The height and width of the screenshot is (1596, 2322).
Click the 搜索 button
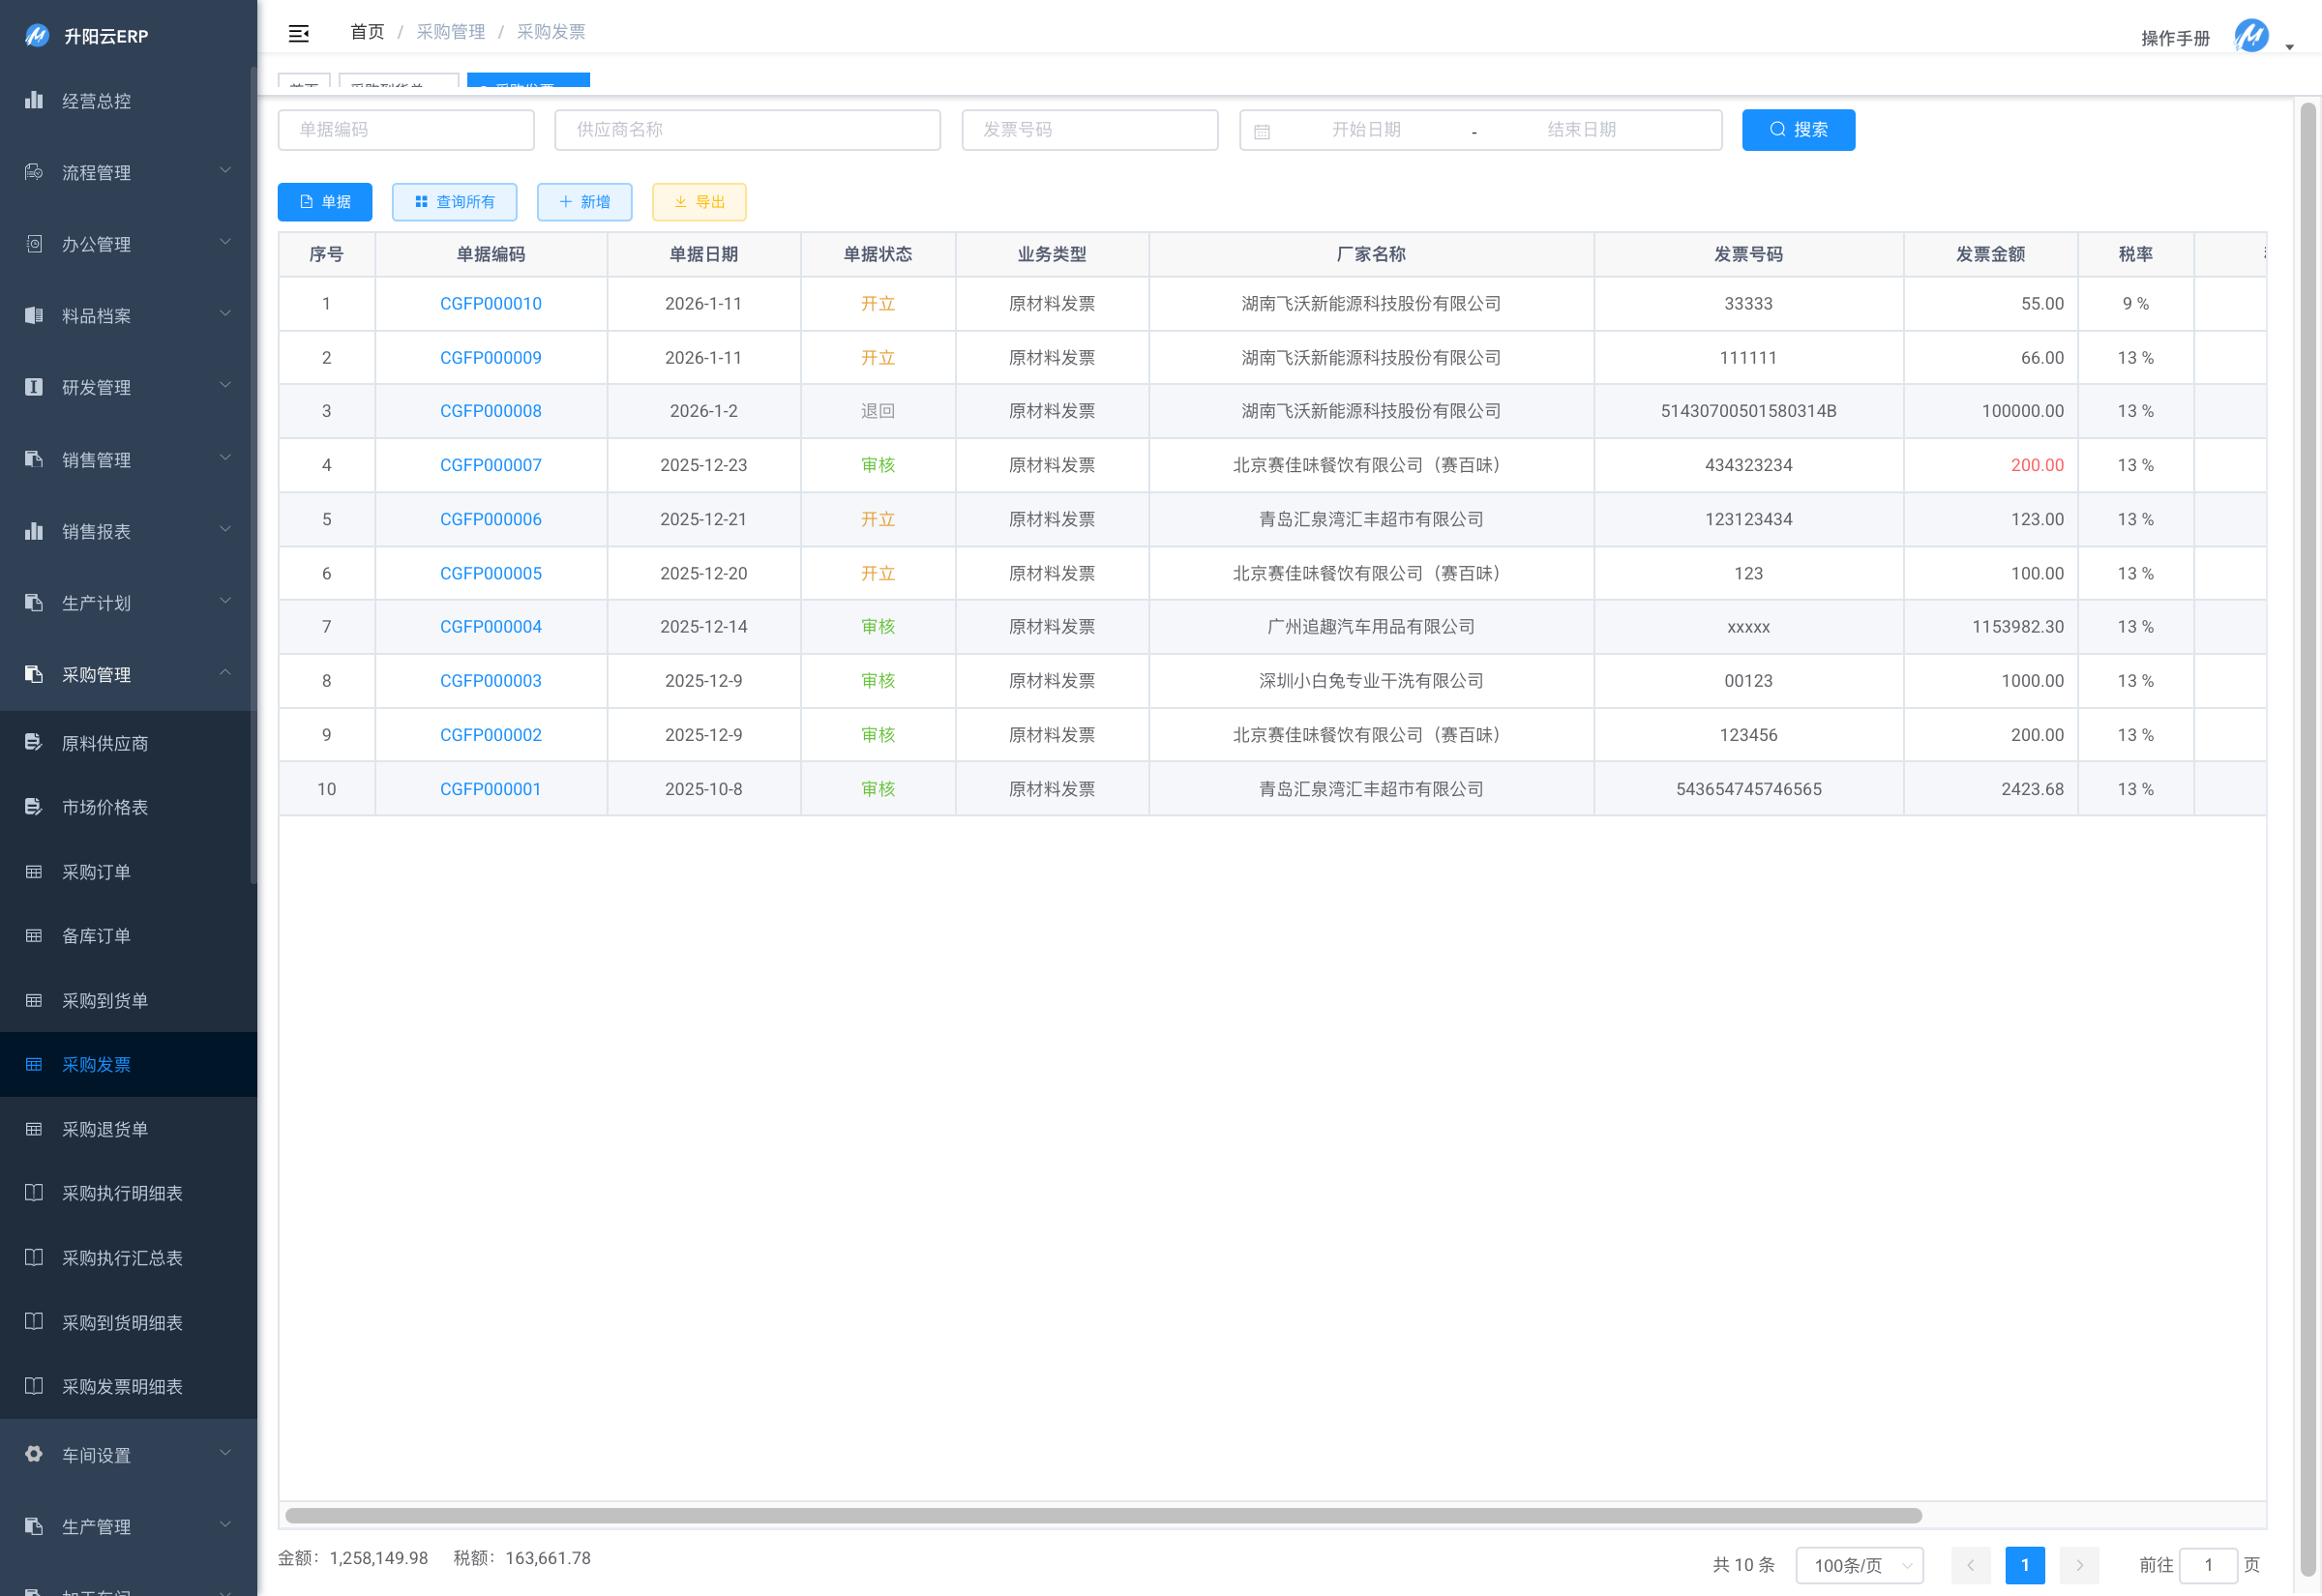pos(1797,130)
